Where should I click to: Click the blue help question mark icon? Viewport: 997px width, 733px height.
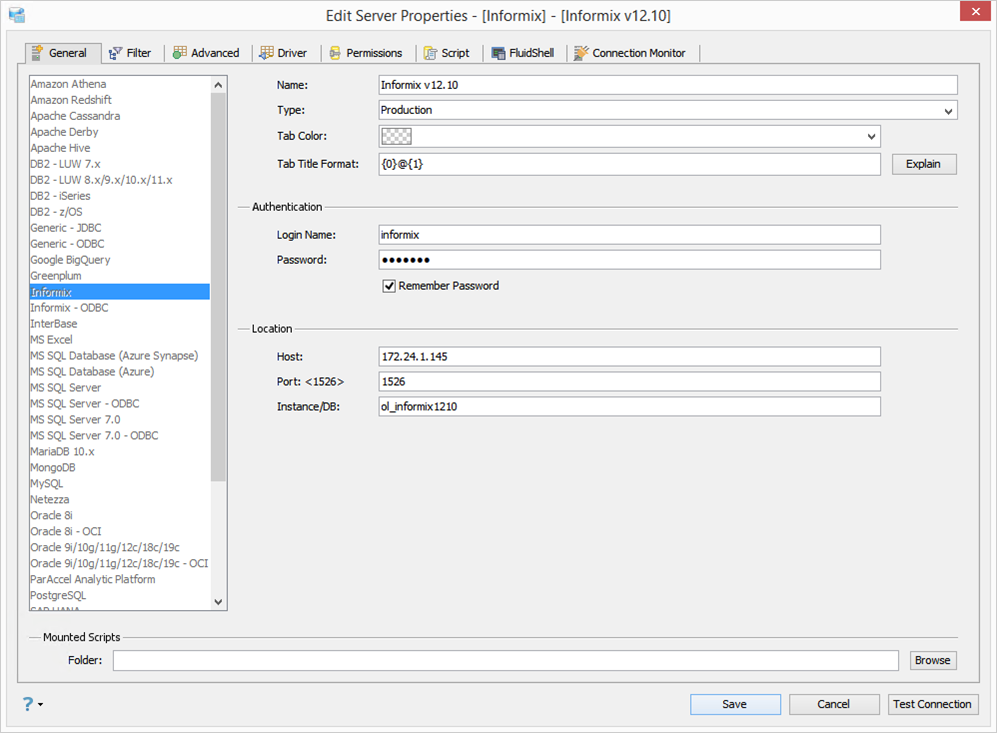(x=27, y=704)
